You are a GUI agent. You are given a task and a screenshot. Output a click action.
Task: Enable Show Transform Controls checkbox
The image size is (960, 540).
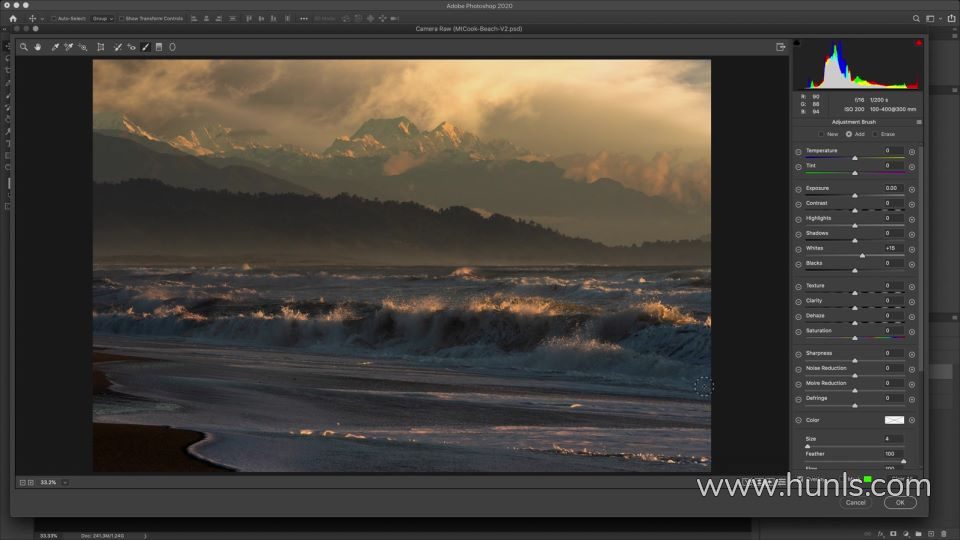121,18
